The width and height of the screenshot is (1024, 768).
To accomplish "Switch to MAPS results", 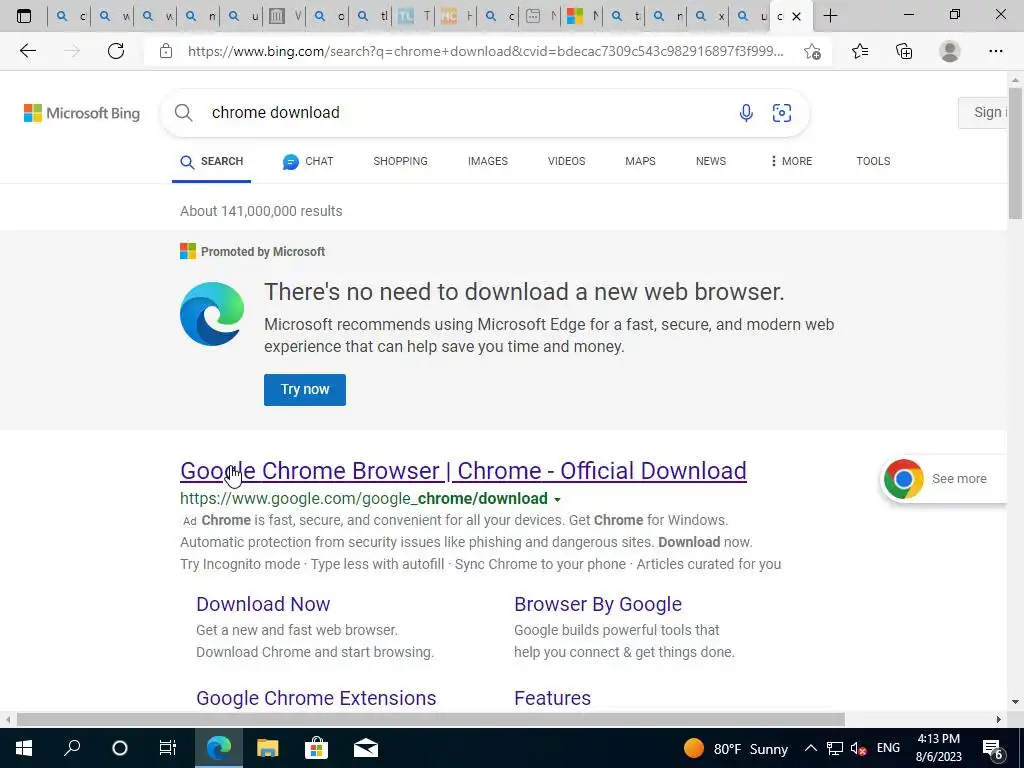I will [x=640, y=161].
